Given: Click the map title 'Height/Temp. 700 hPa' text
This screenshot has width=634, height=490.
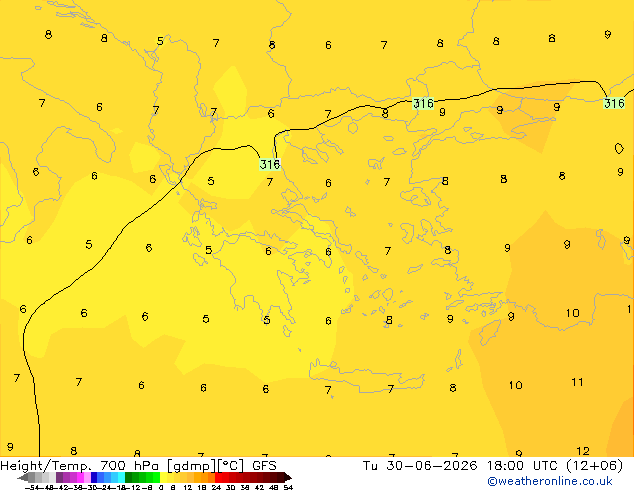Looking at the screenshot, I should (80, 466).
